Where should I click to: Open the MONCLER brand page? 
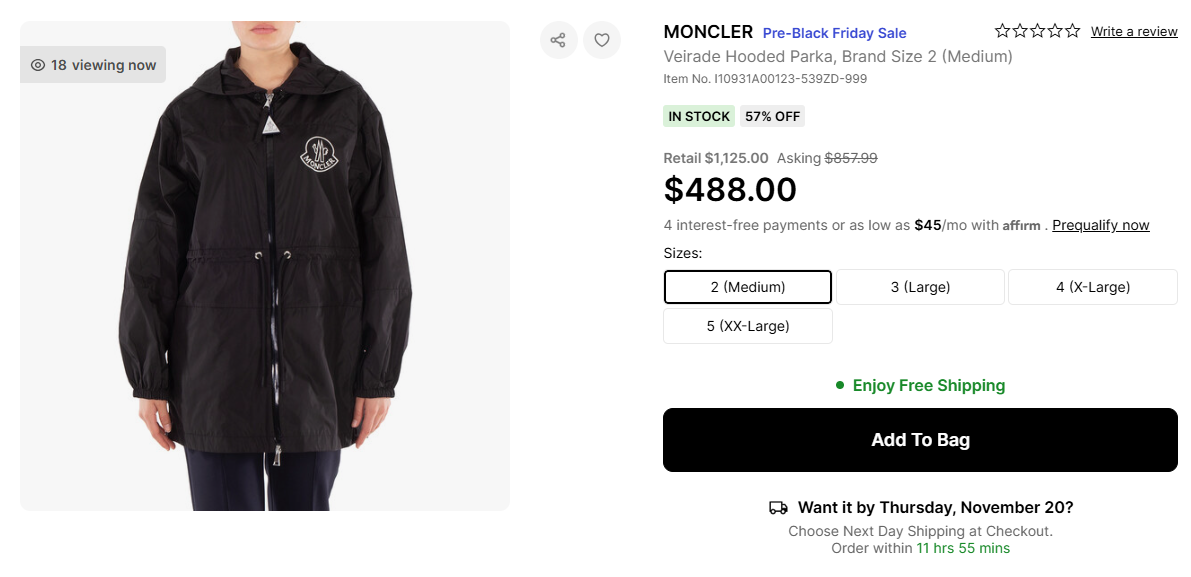[708, 32]
